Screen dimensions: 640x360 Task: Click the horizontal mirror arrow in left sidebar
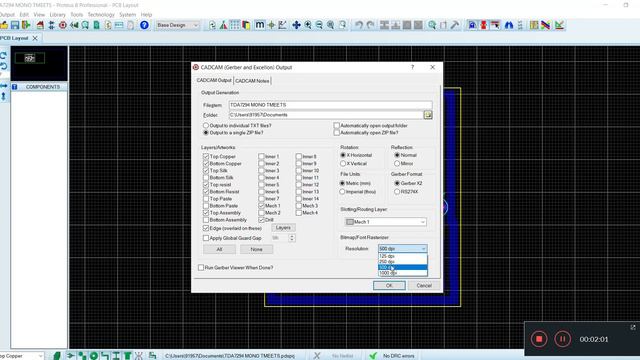coord(4,86)
